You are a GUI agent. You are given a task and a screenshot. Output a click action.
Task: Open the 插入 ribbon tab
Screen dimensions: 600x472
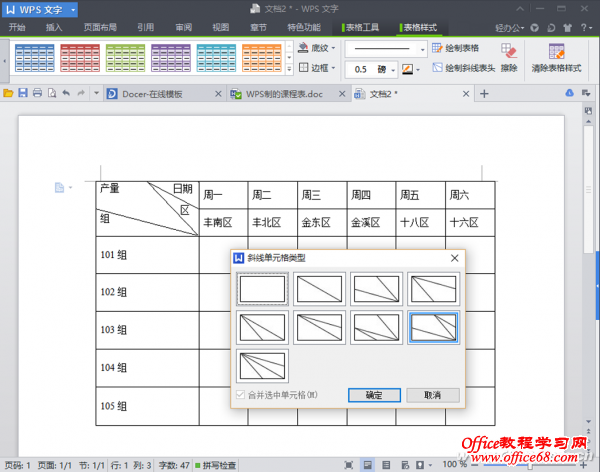(54, 28)
